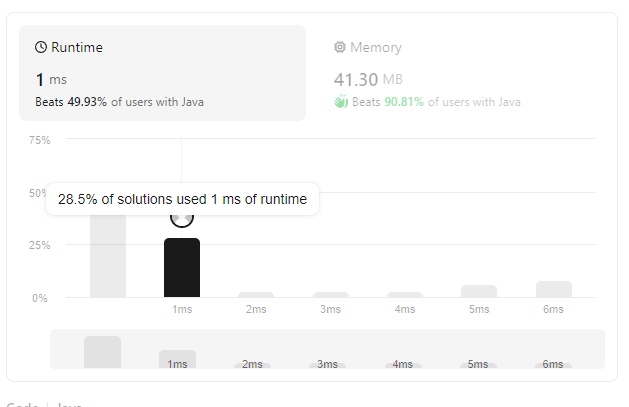Screen dimensions: 629x407
Task: Click the 1ms bar in the bottom overview strip
Action: (177, 360)
